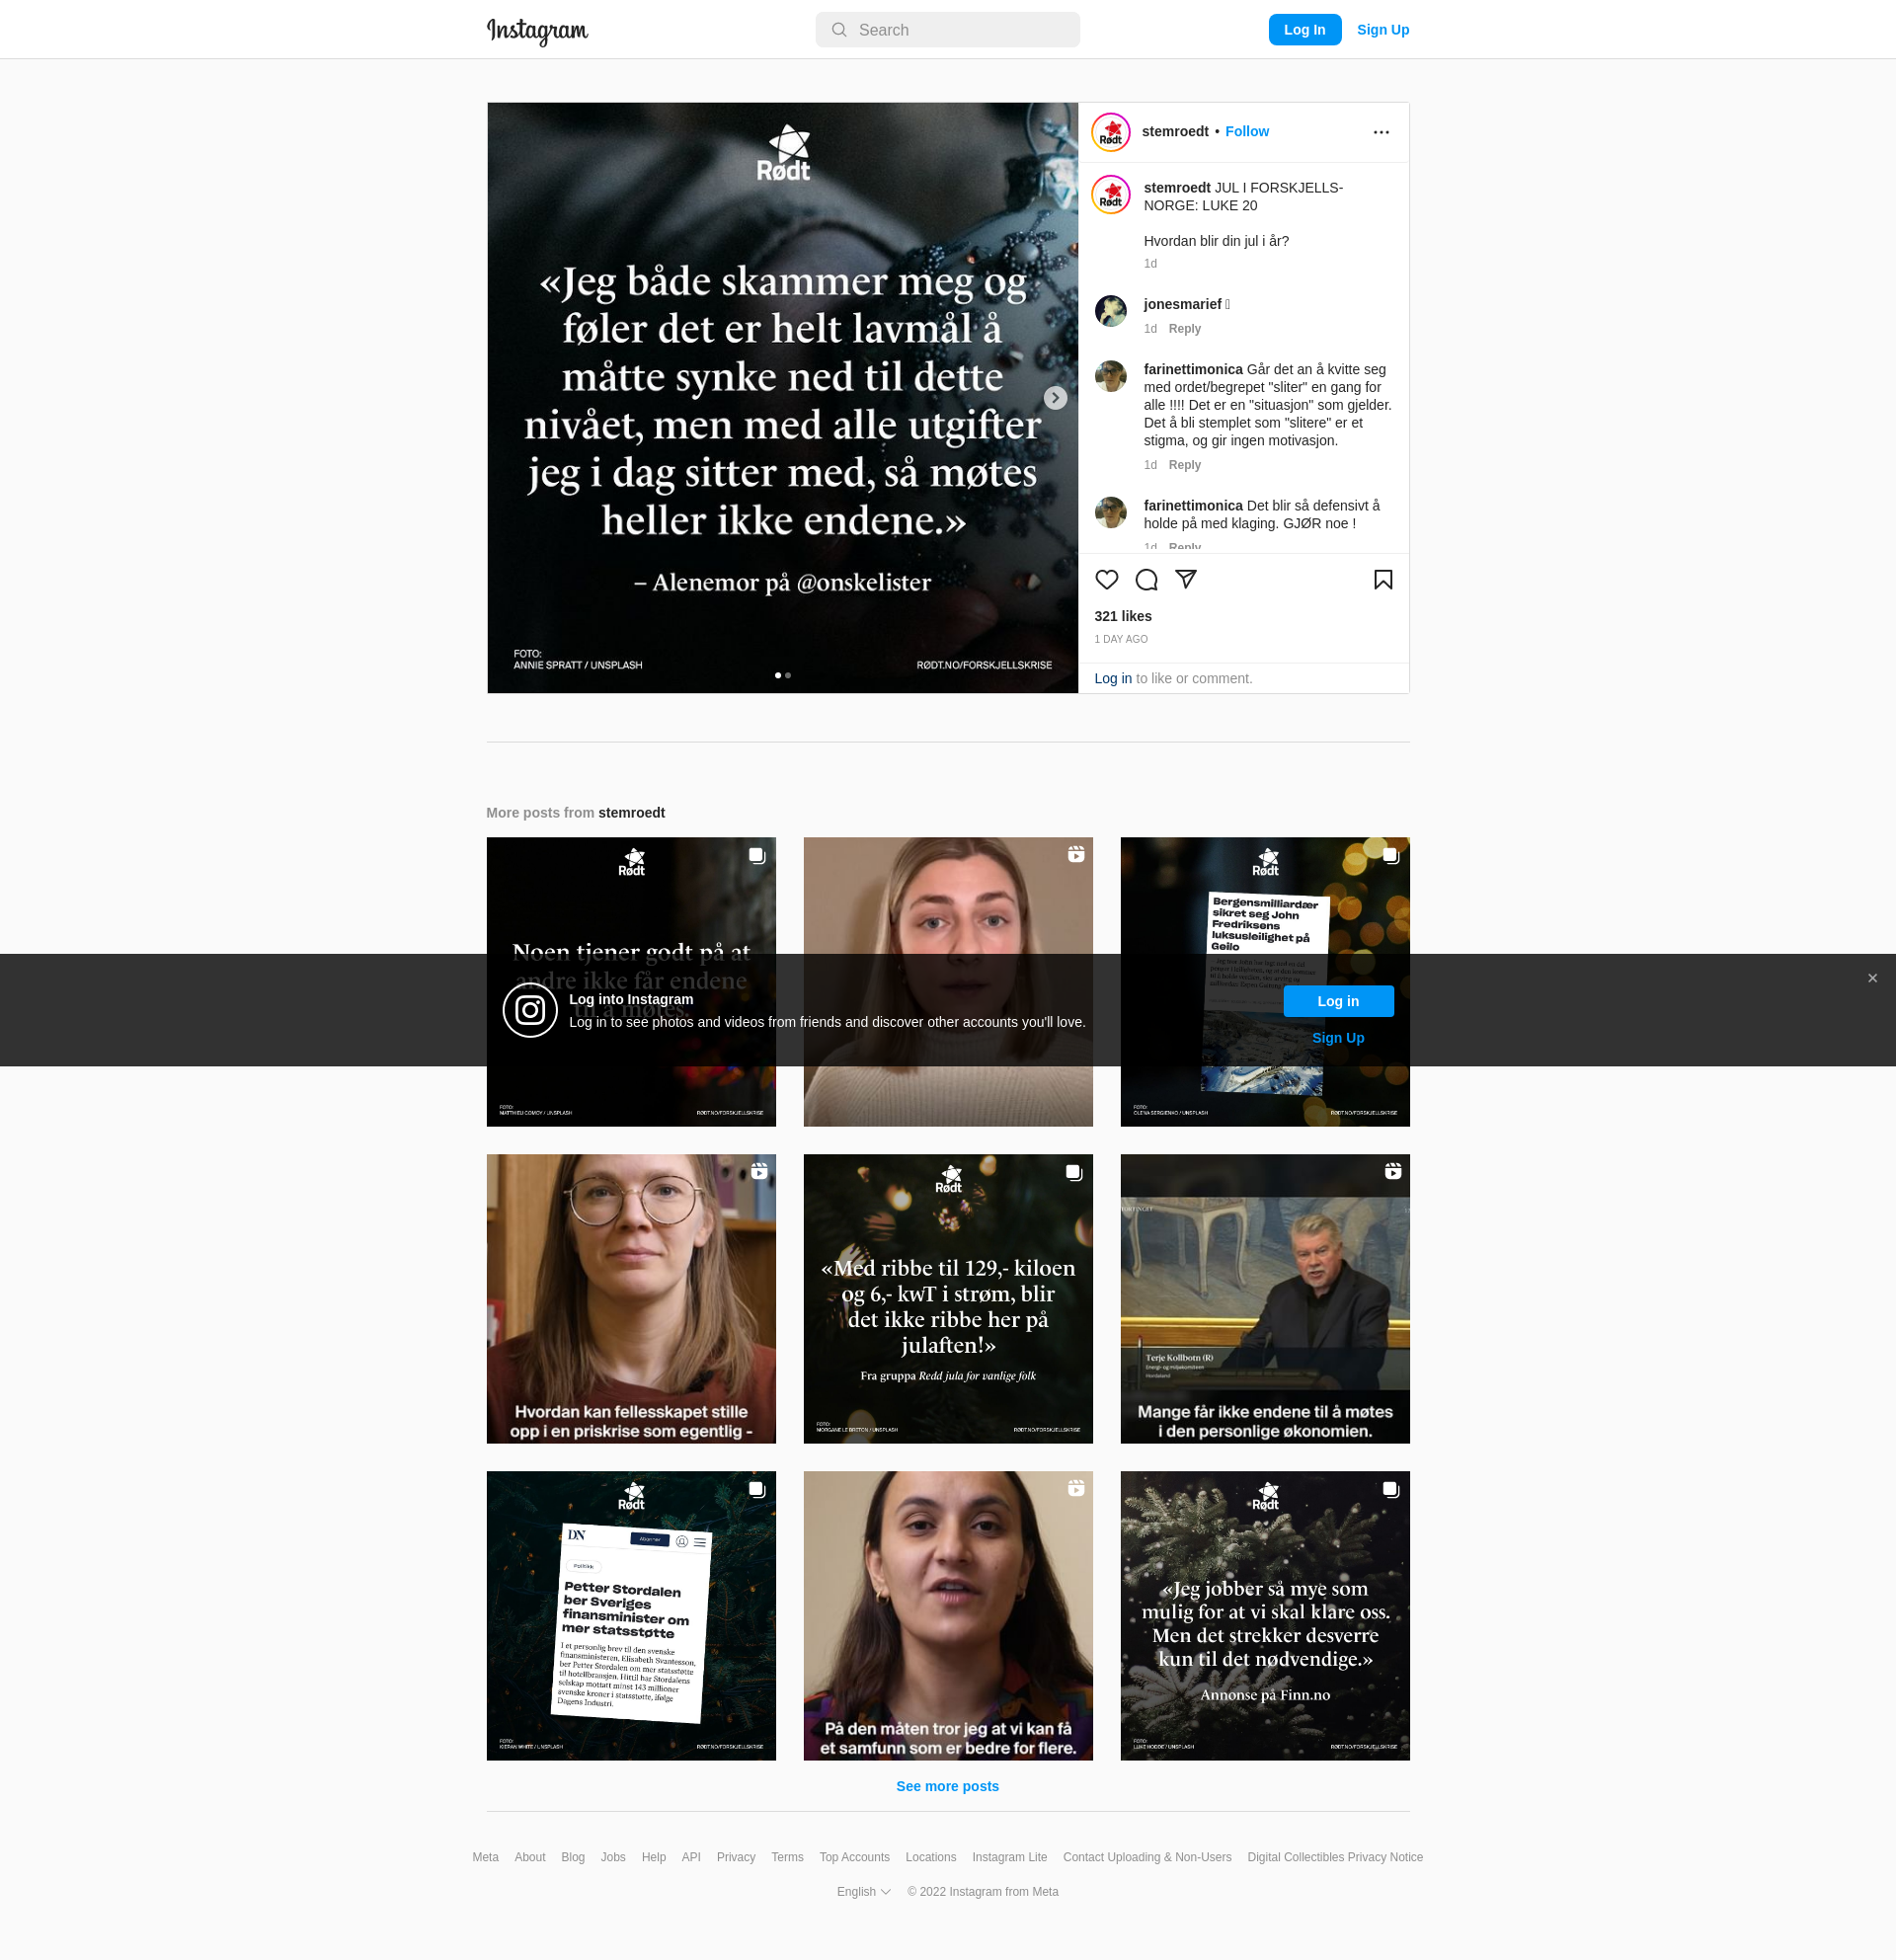Open the "Jeg jobber så mye" post
Image resolution: width=1896 pixels, height=1960 pixels.
(x=1265, y=1616)
